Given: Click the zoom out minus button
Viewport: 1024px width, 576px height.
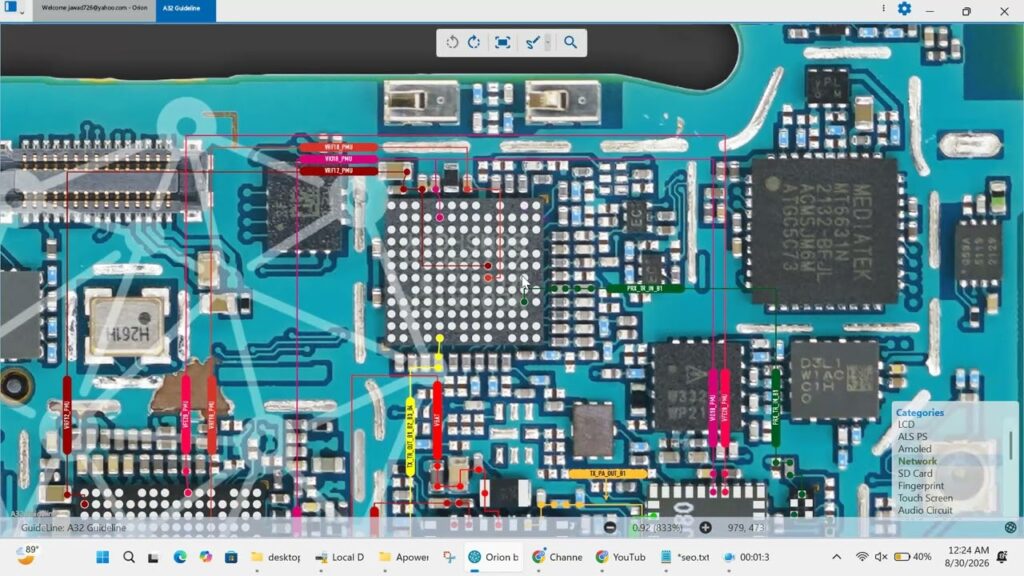Looking at the screenshot, I should [x=609, y=528].
